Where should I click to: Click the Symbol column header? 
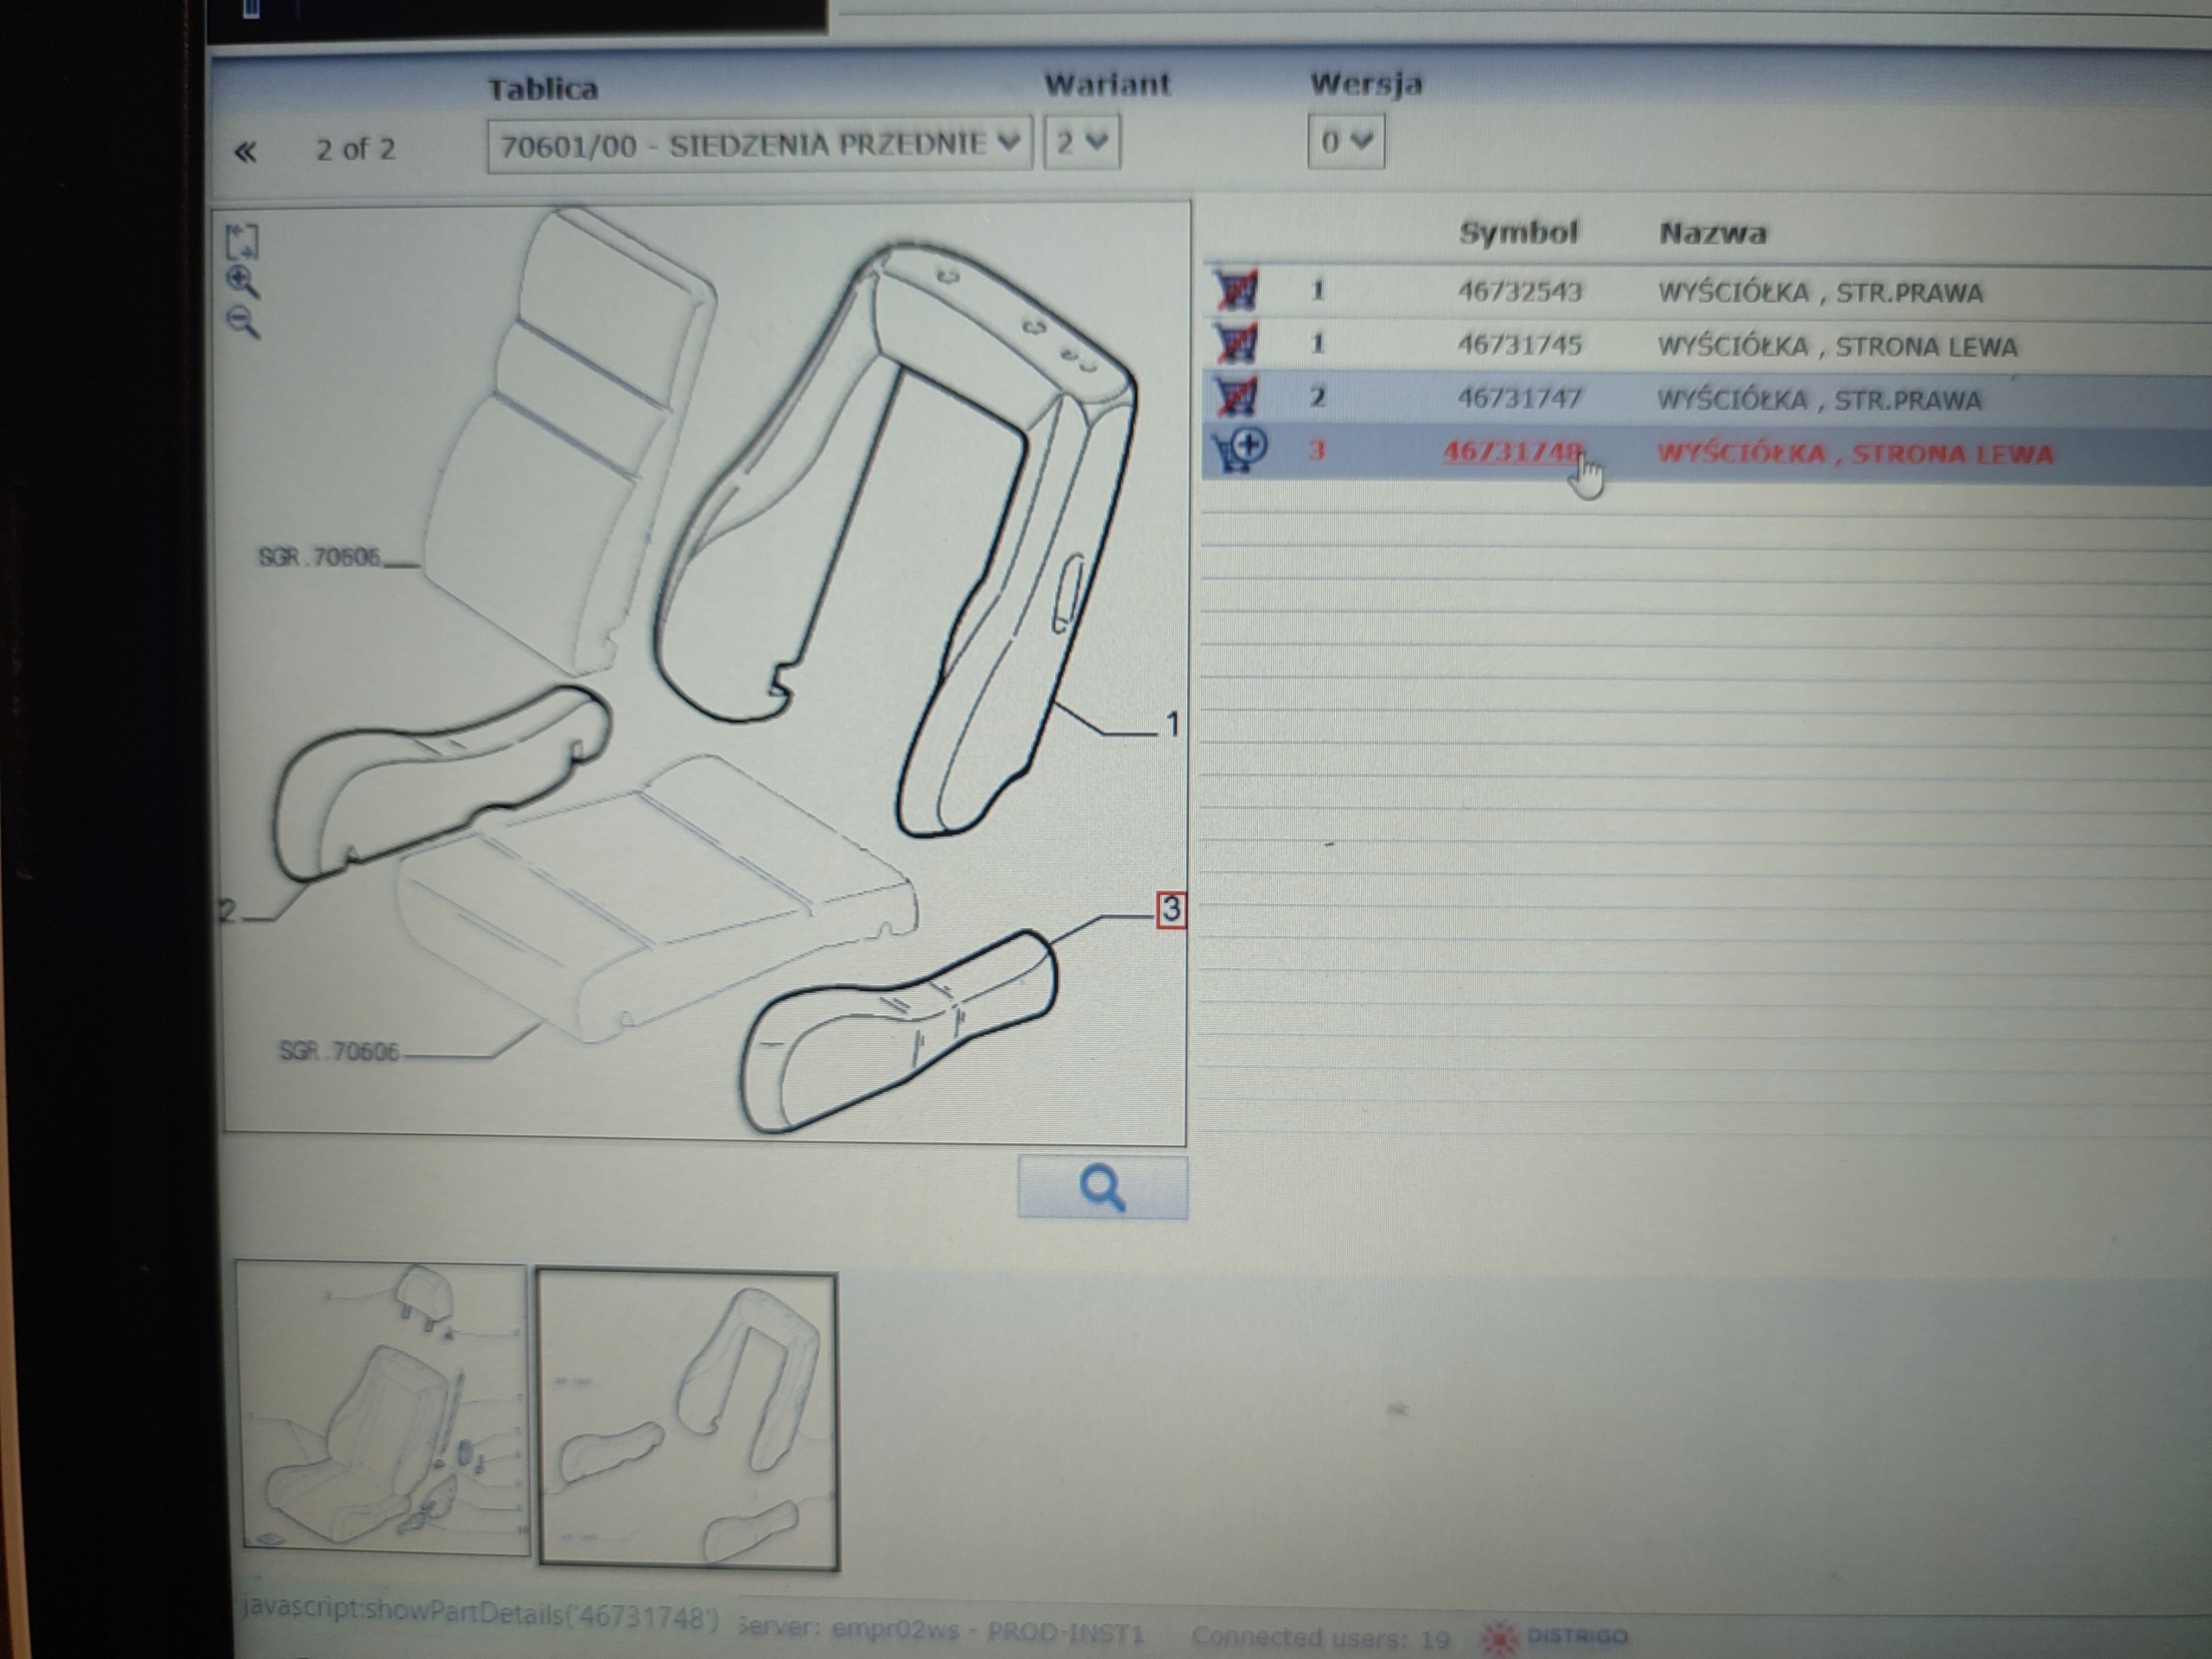click(1518, 233)
